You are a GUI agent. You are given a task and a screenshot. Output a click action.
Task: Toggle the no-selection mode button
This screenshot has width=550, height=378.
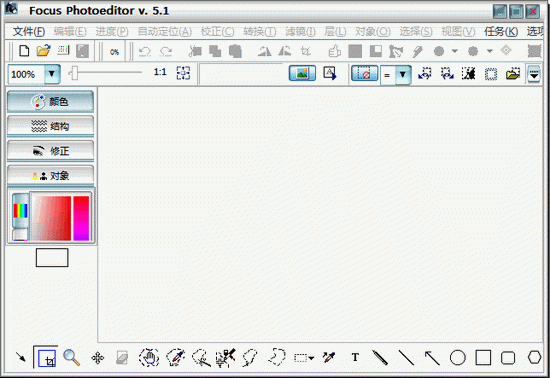364,73
